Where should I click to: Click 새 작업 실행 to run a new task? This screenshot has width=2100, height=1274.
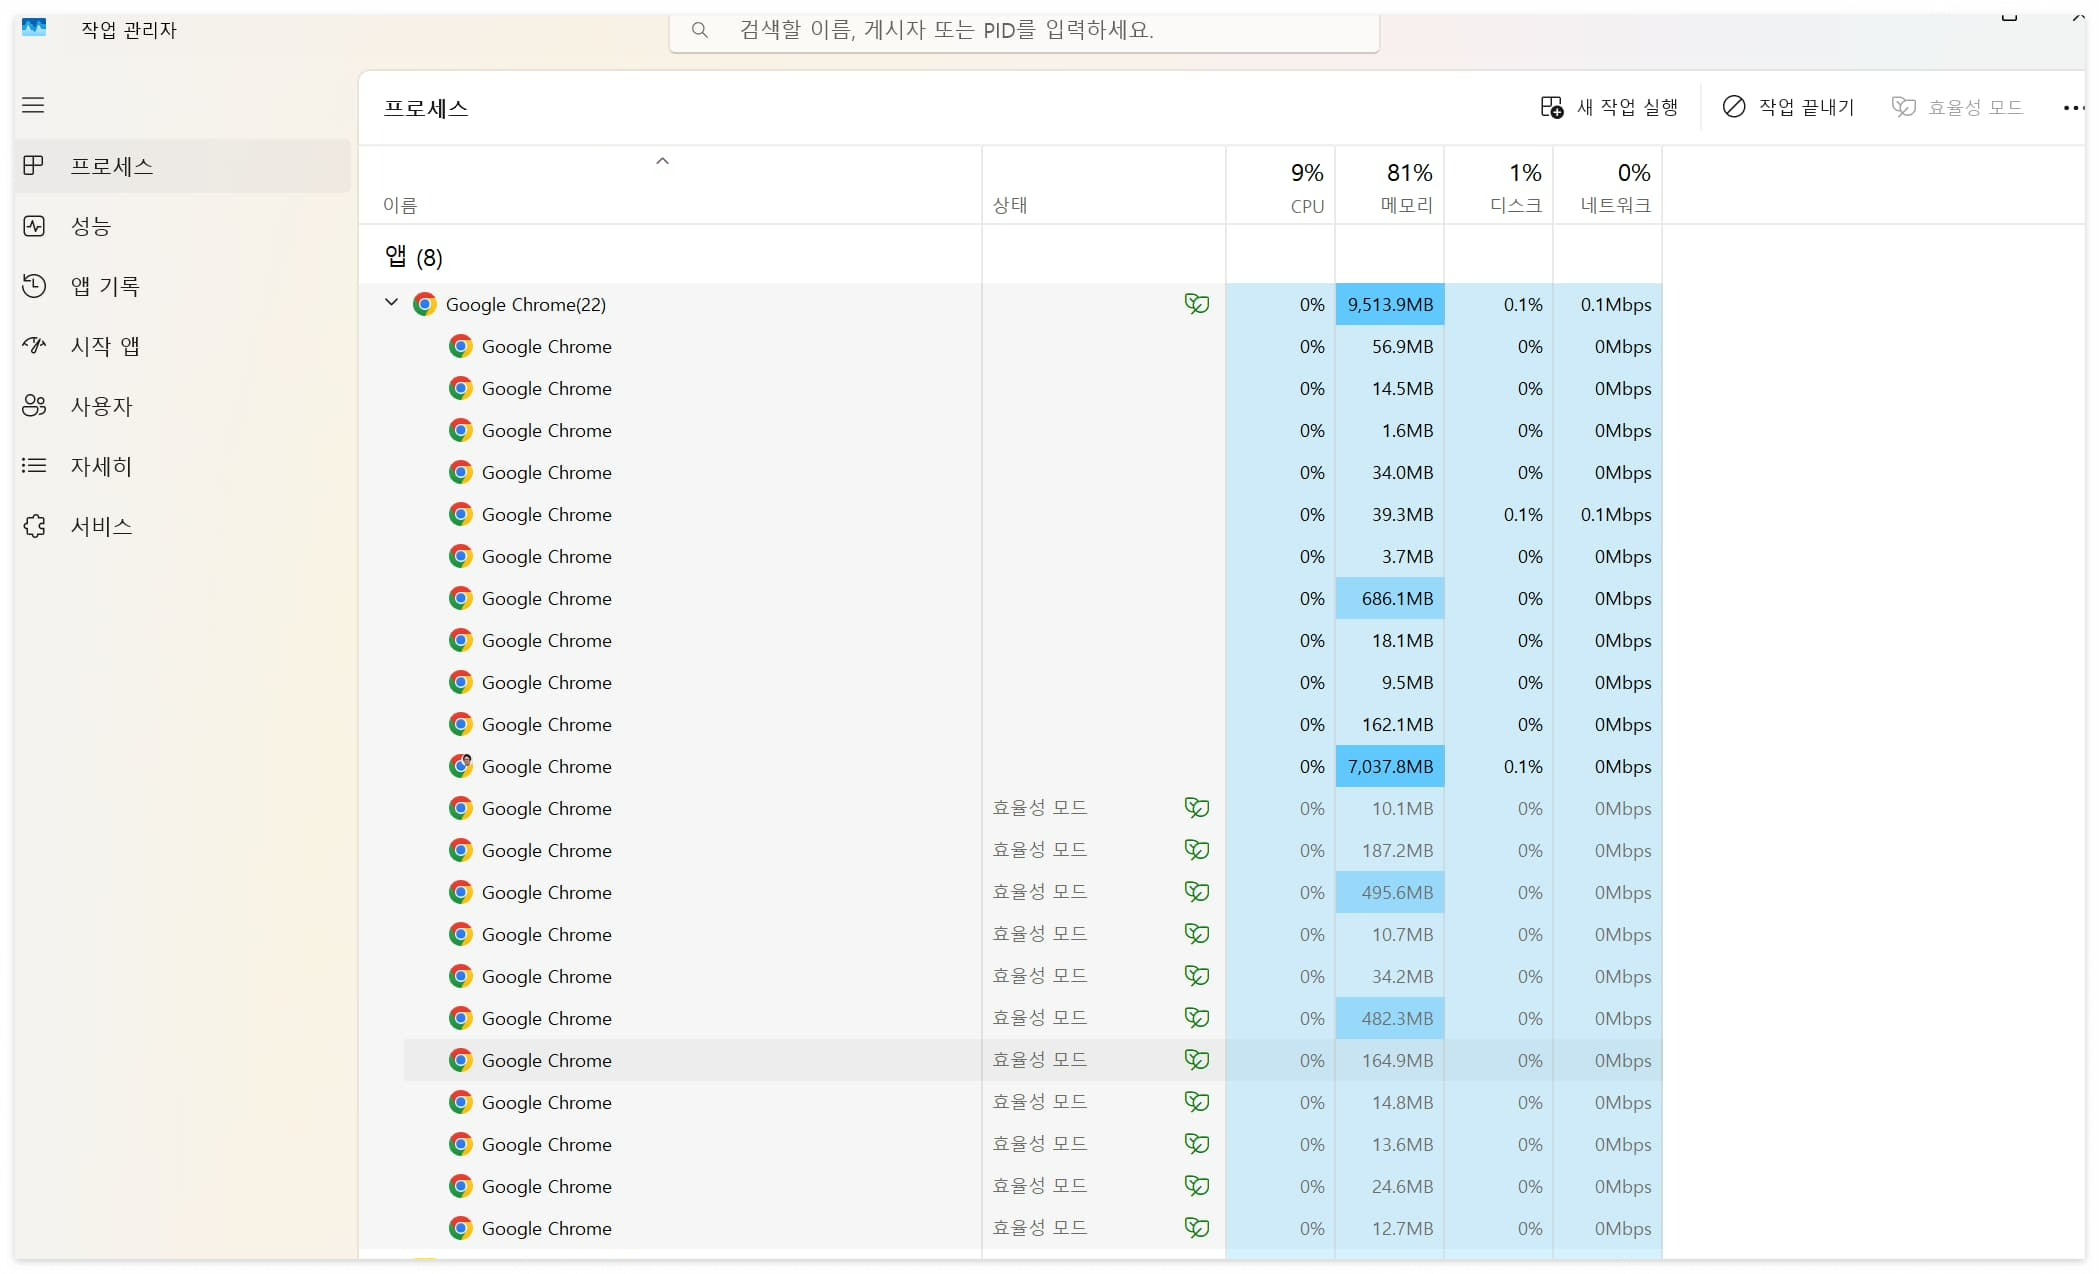tap(1609, 106)
